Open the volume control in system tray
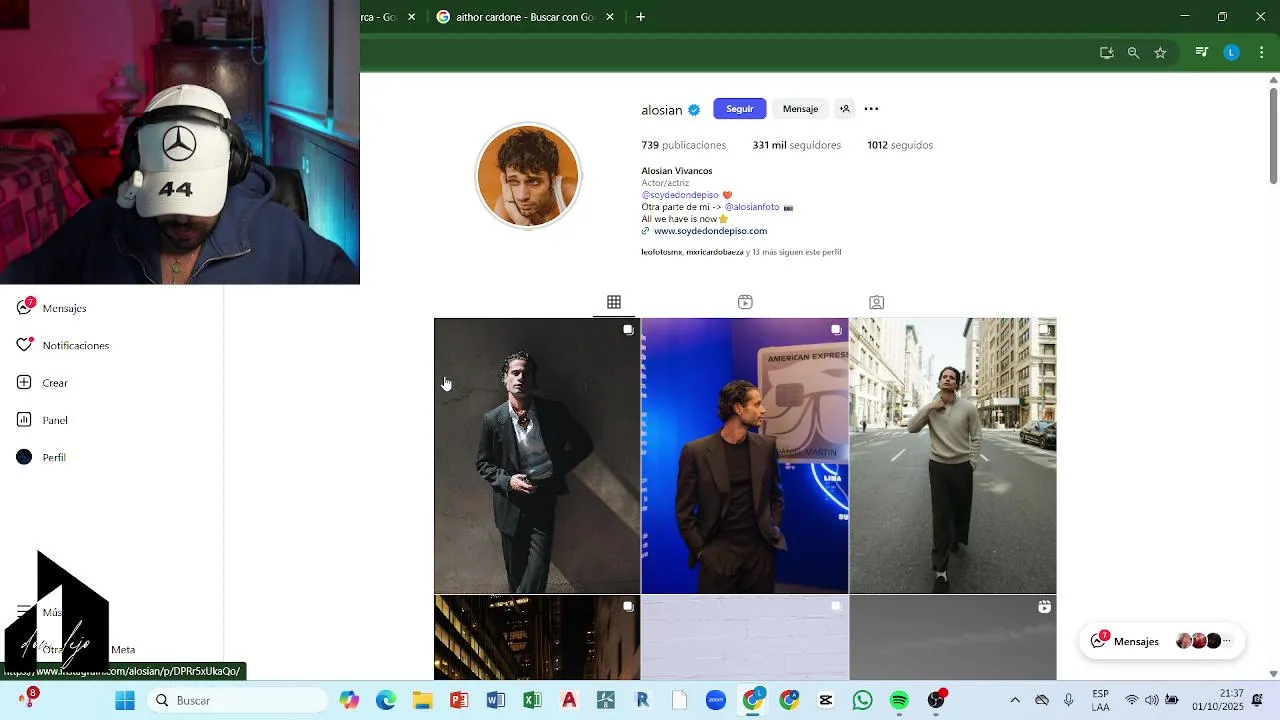This screenshot has width=1280, height=720. point(1152,700)
